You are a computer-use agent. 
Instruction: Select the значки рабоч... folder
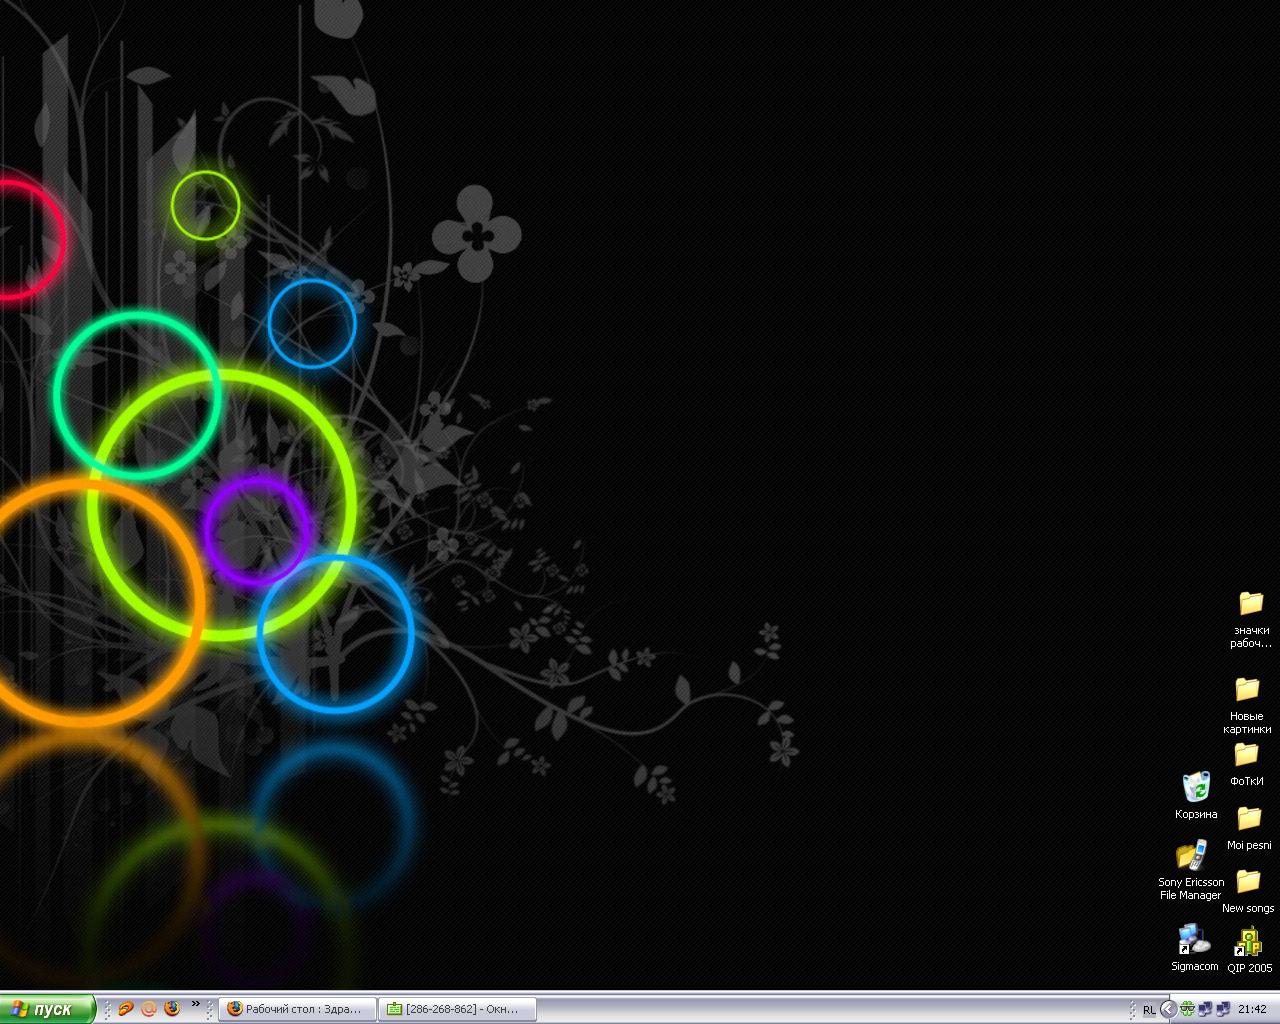tap(1250, 604)
